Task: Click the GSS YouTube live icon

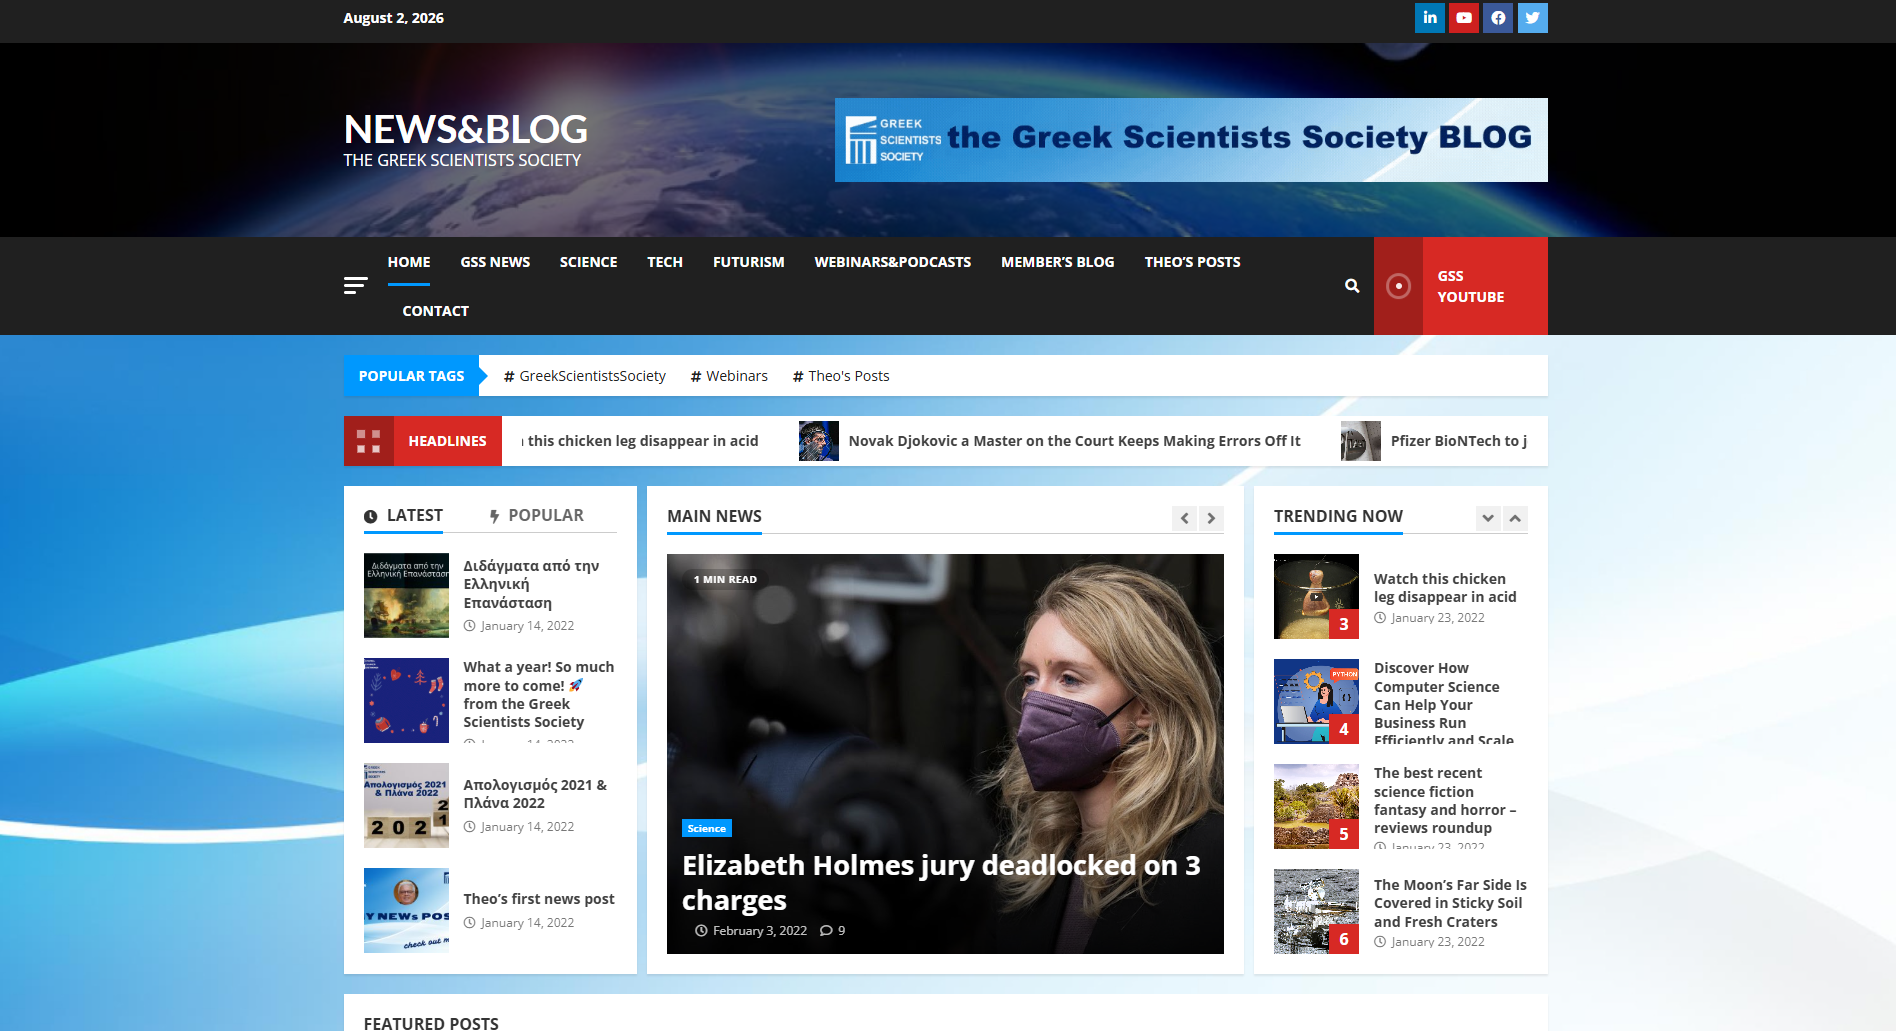Action: pyautogui.click(x=1398, y=286)
